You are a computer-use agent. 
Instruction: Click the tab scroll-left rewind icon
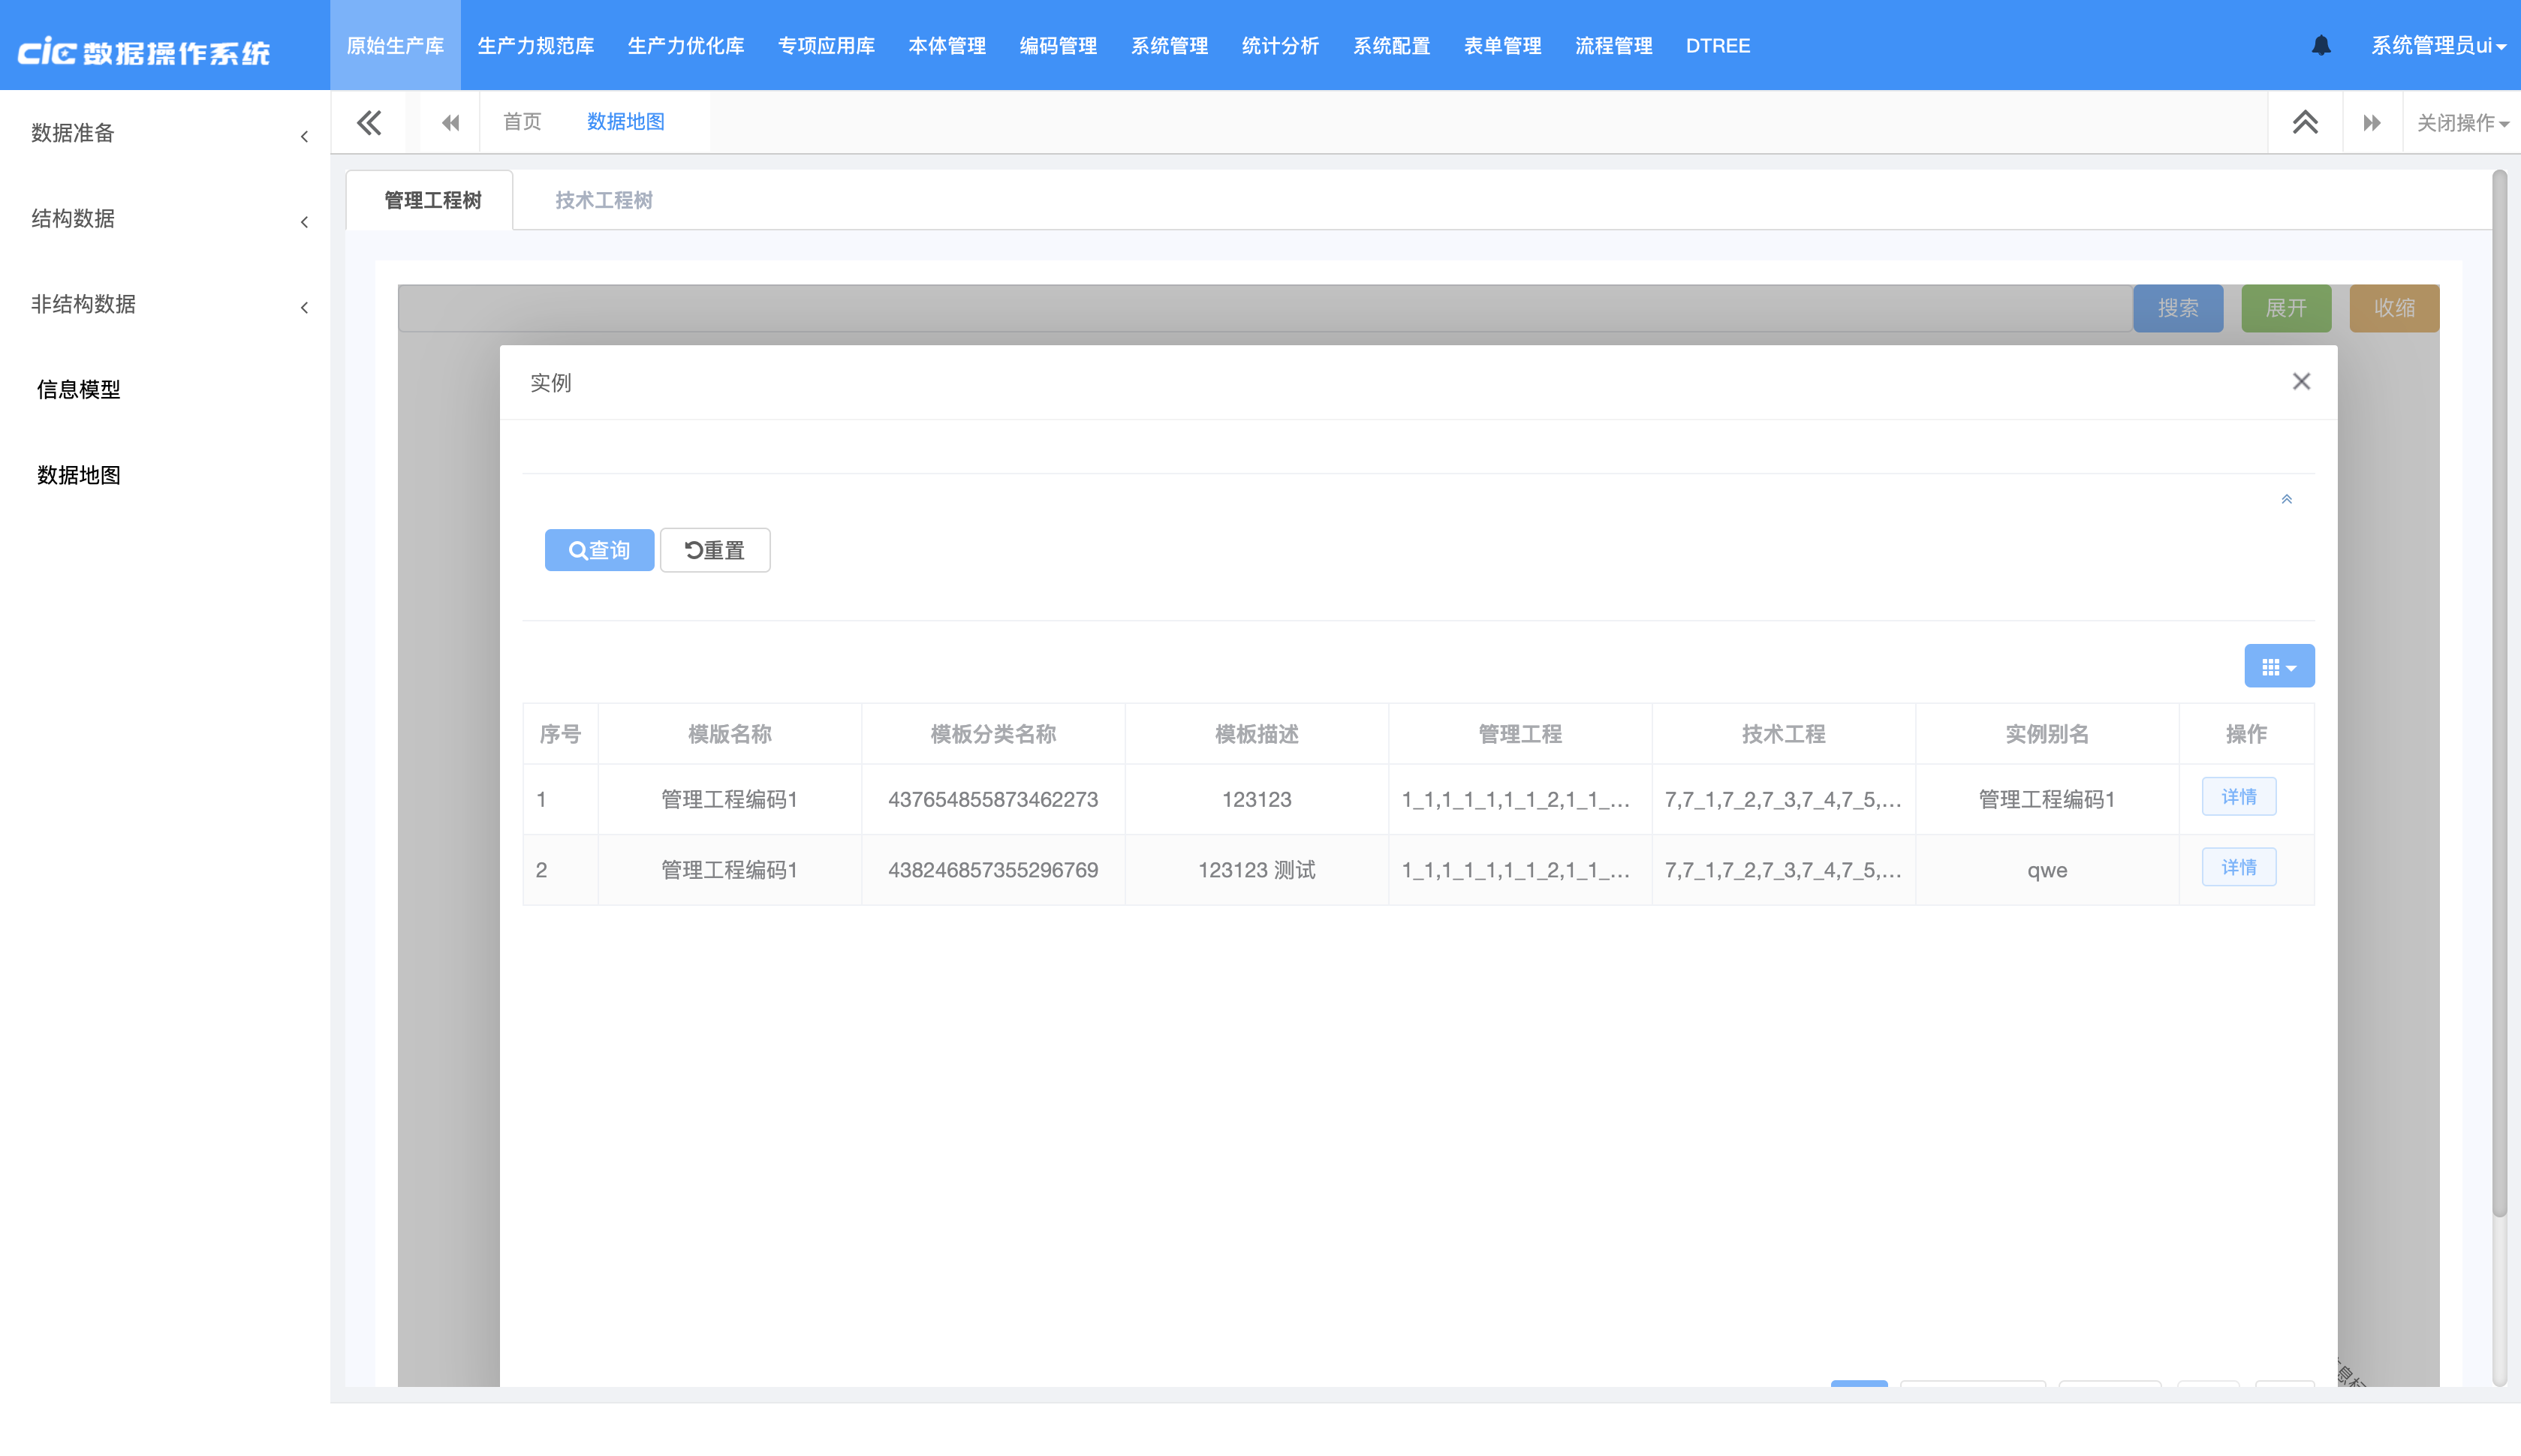click(450, 122)
